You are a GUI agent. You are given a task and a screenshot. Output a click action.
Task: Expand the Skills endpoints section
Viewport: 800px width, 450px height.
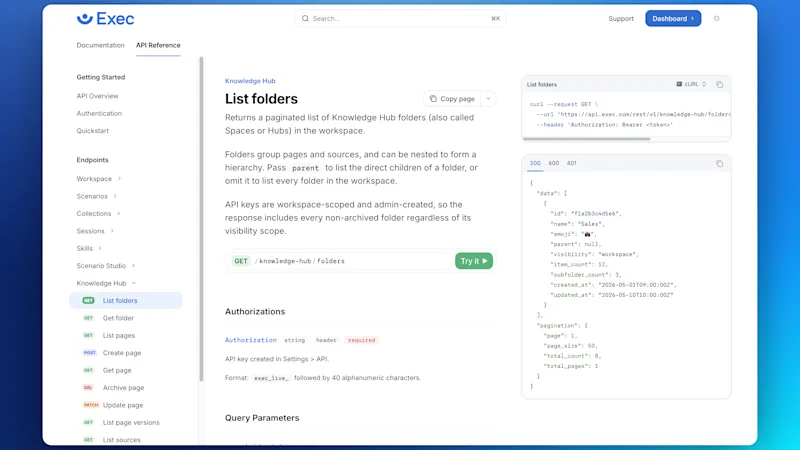(x=89, y=248)
